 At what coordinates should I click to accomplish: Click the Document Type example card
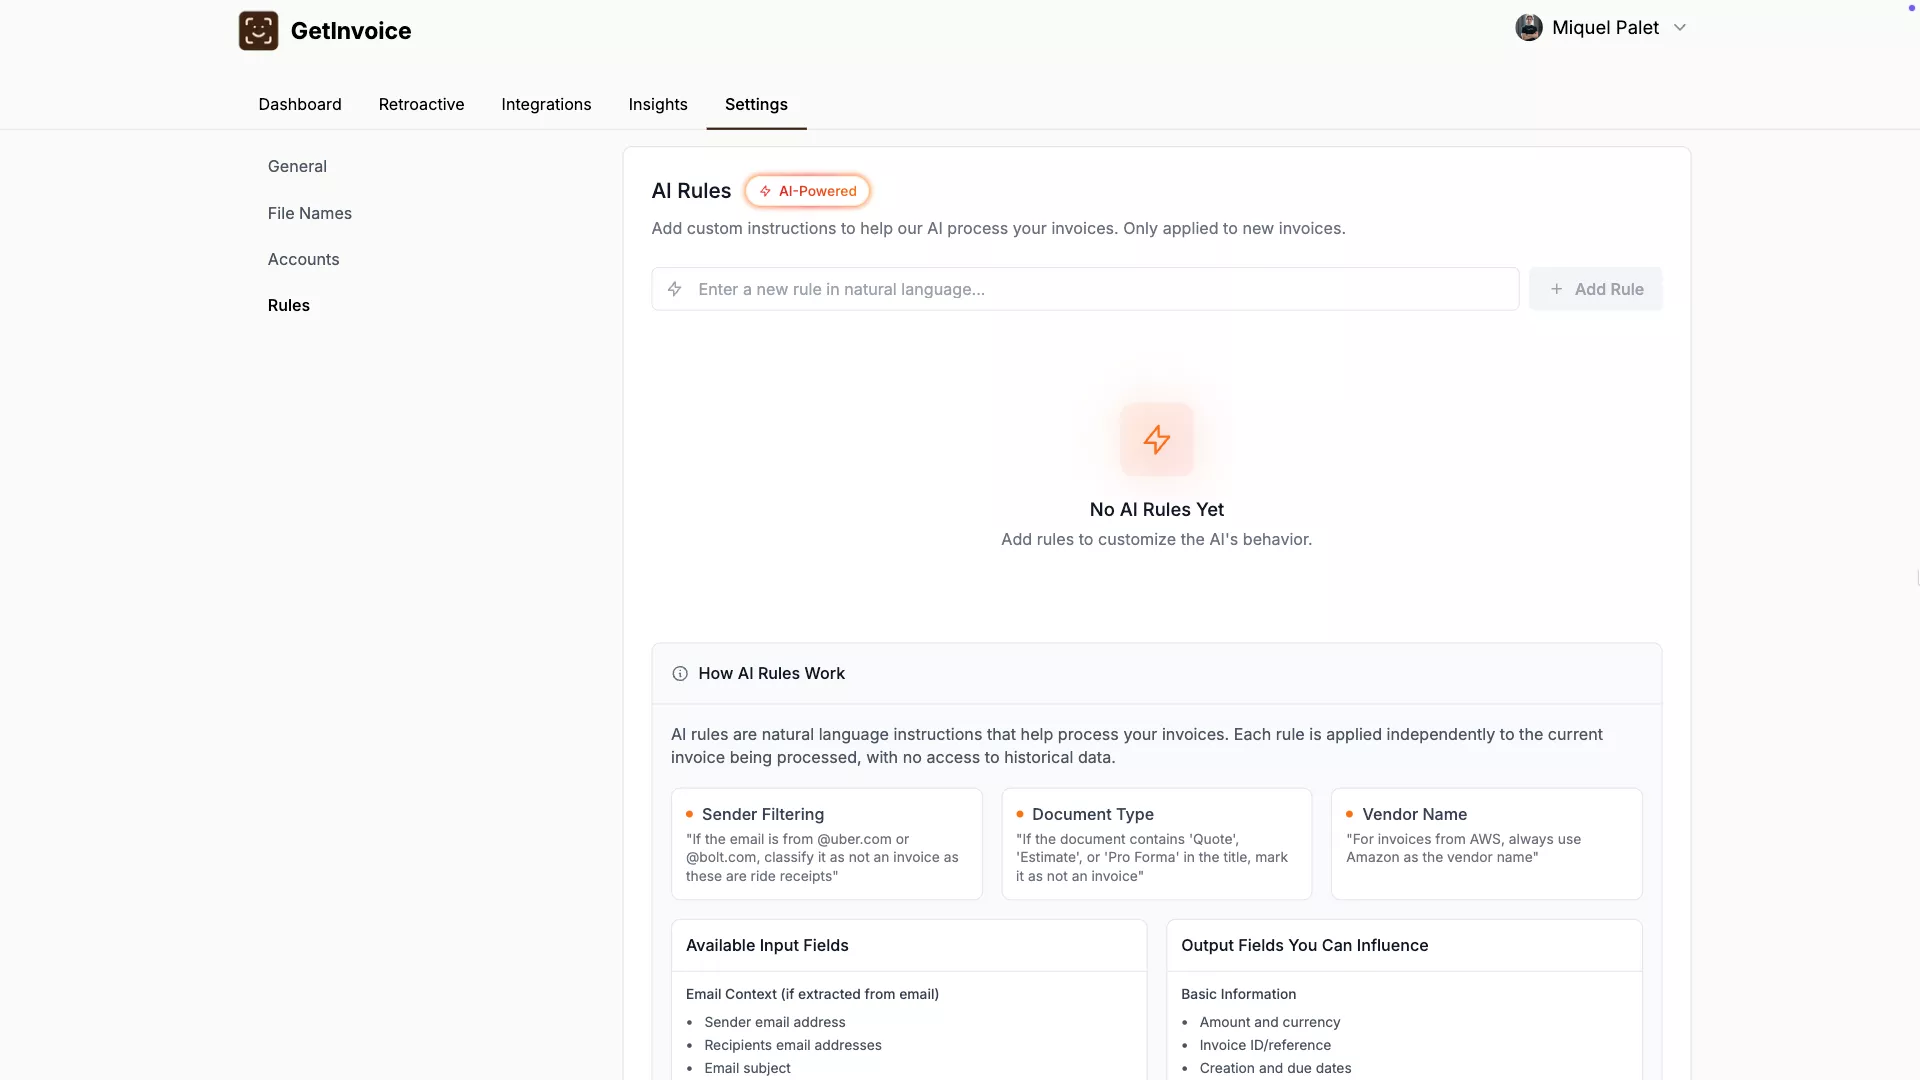click(x=1156, y=844)
